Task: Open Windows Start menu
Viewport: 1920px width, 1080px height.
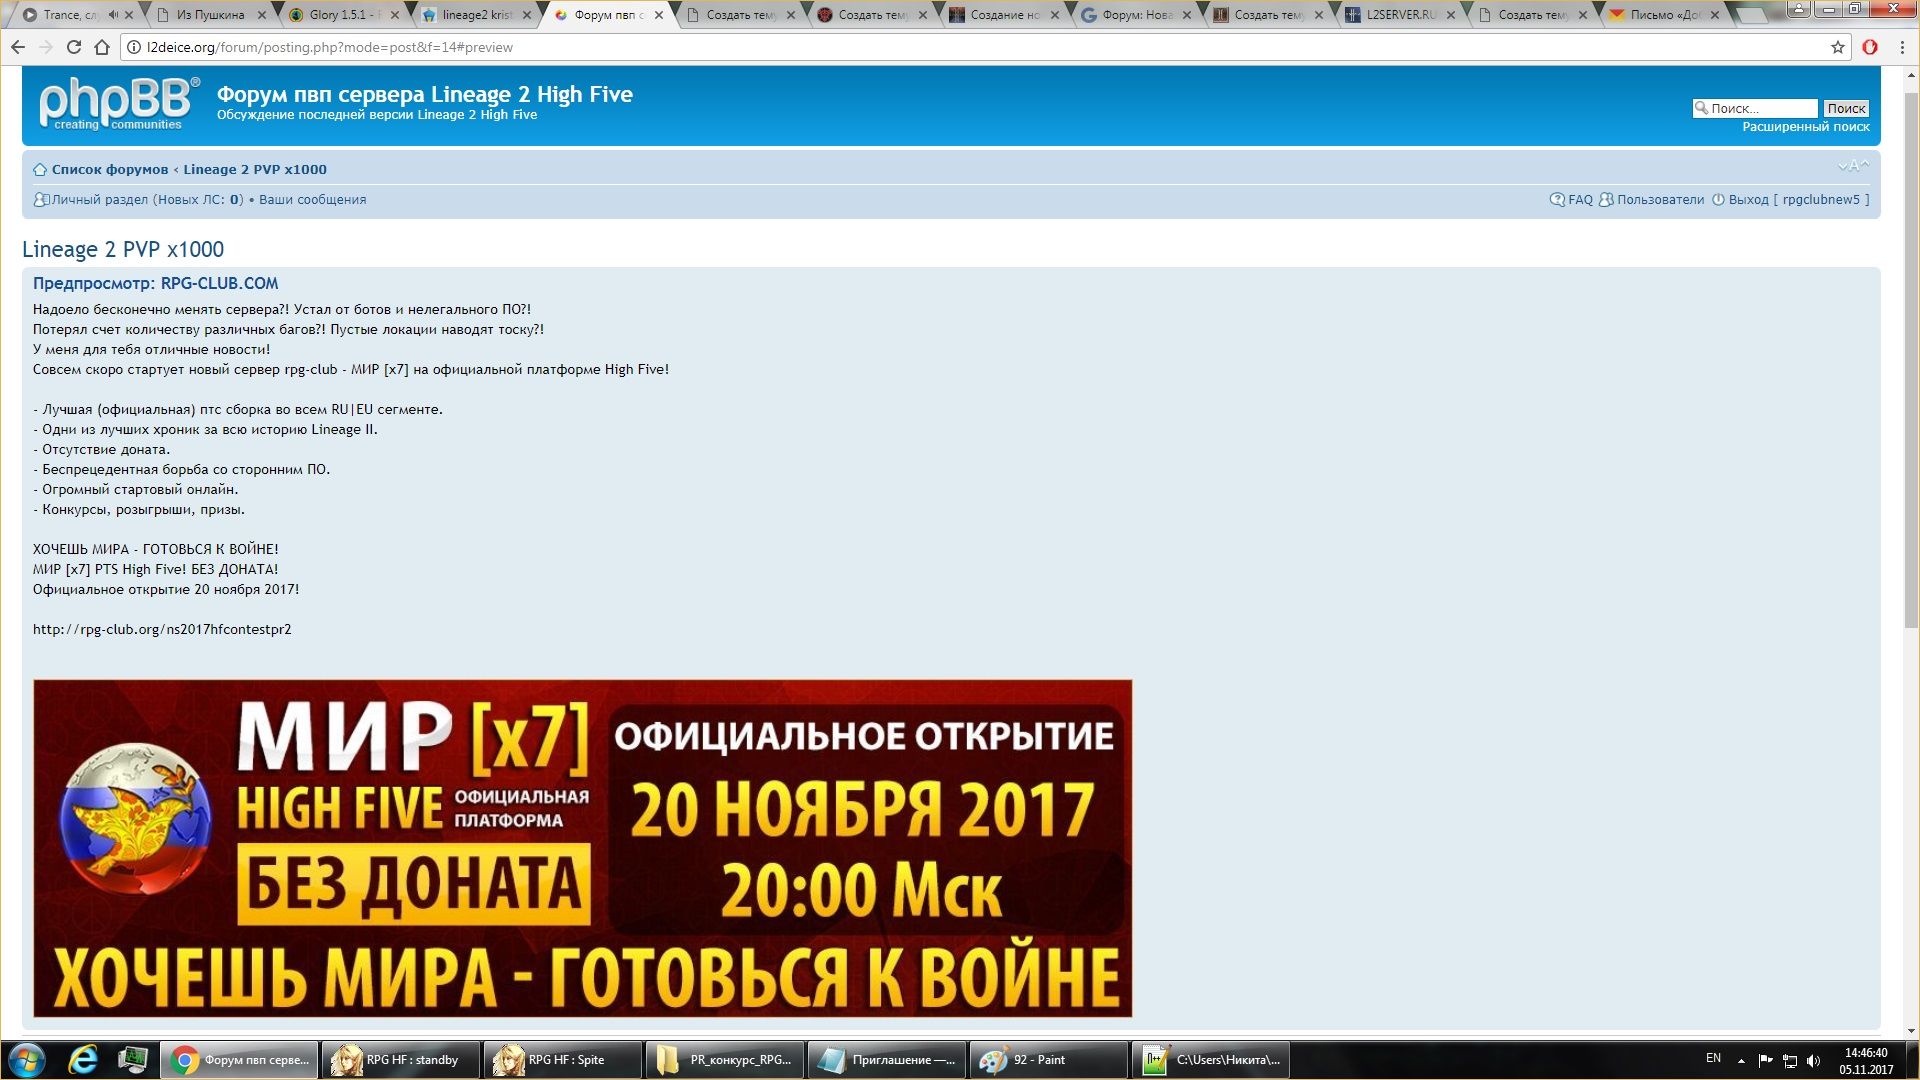Action: coord(27,1059)
